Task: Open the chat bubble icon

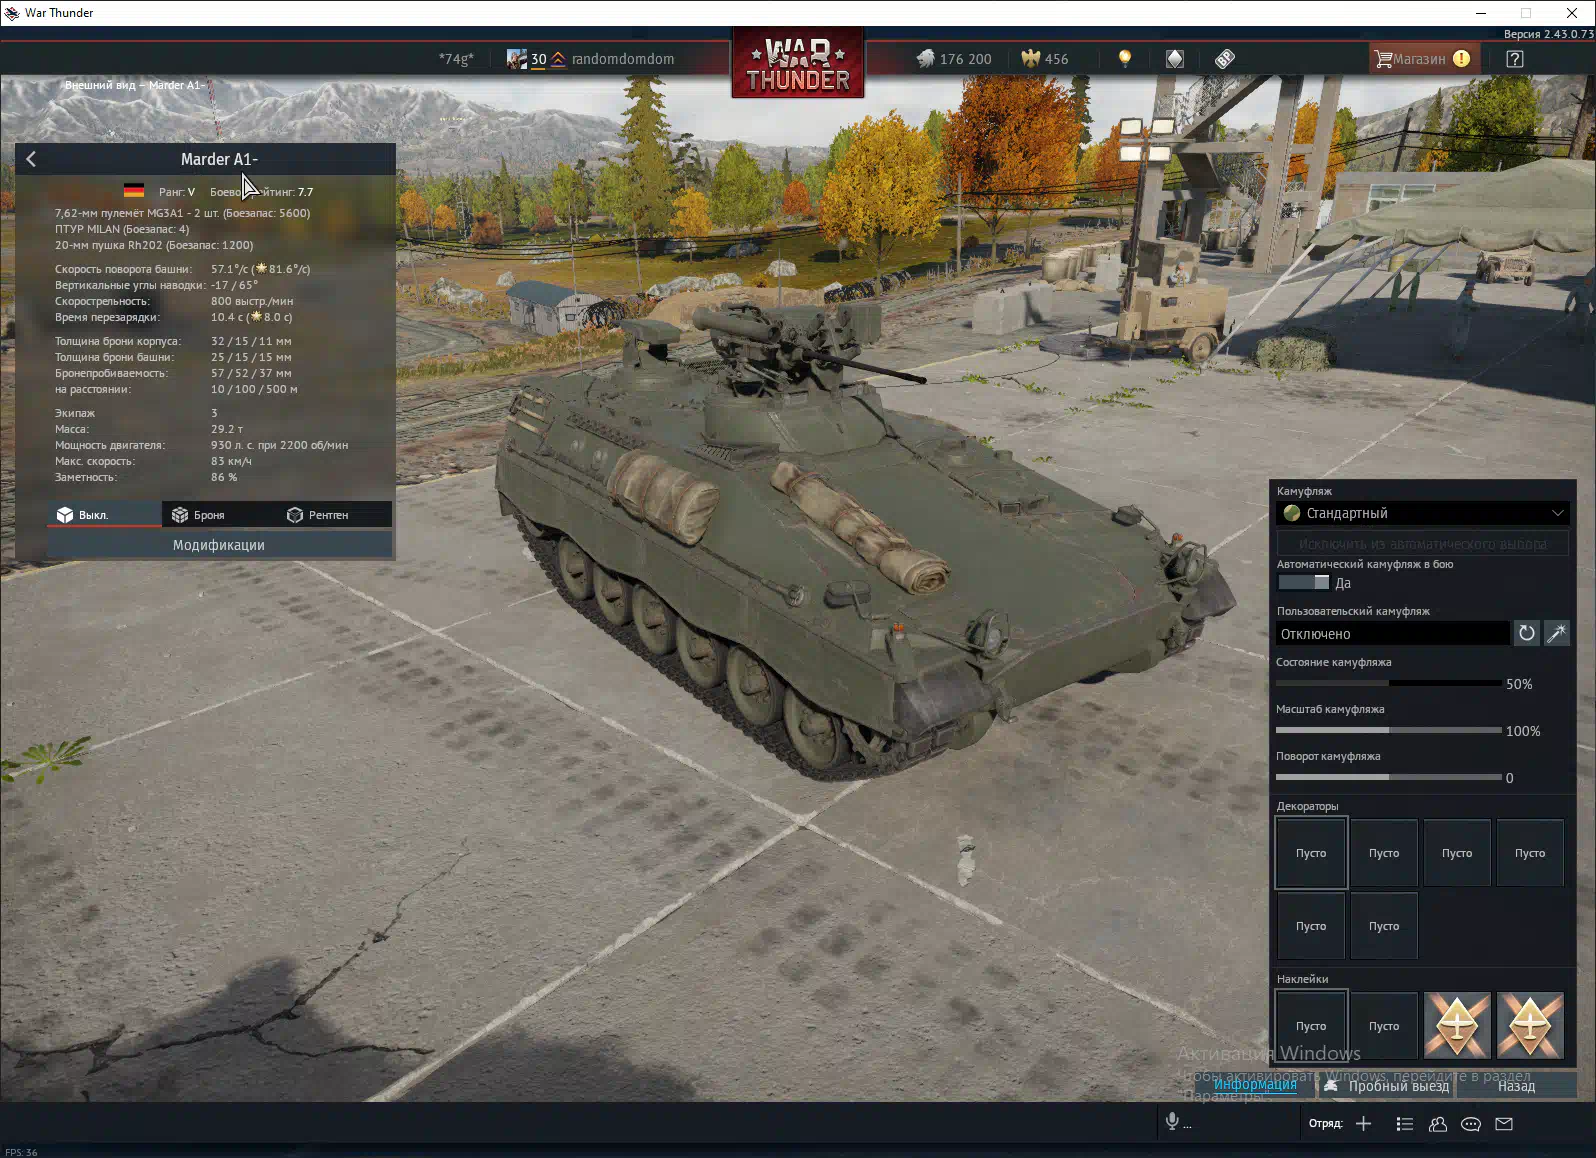Action: (1471, 1124)
